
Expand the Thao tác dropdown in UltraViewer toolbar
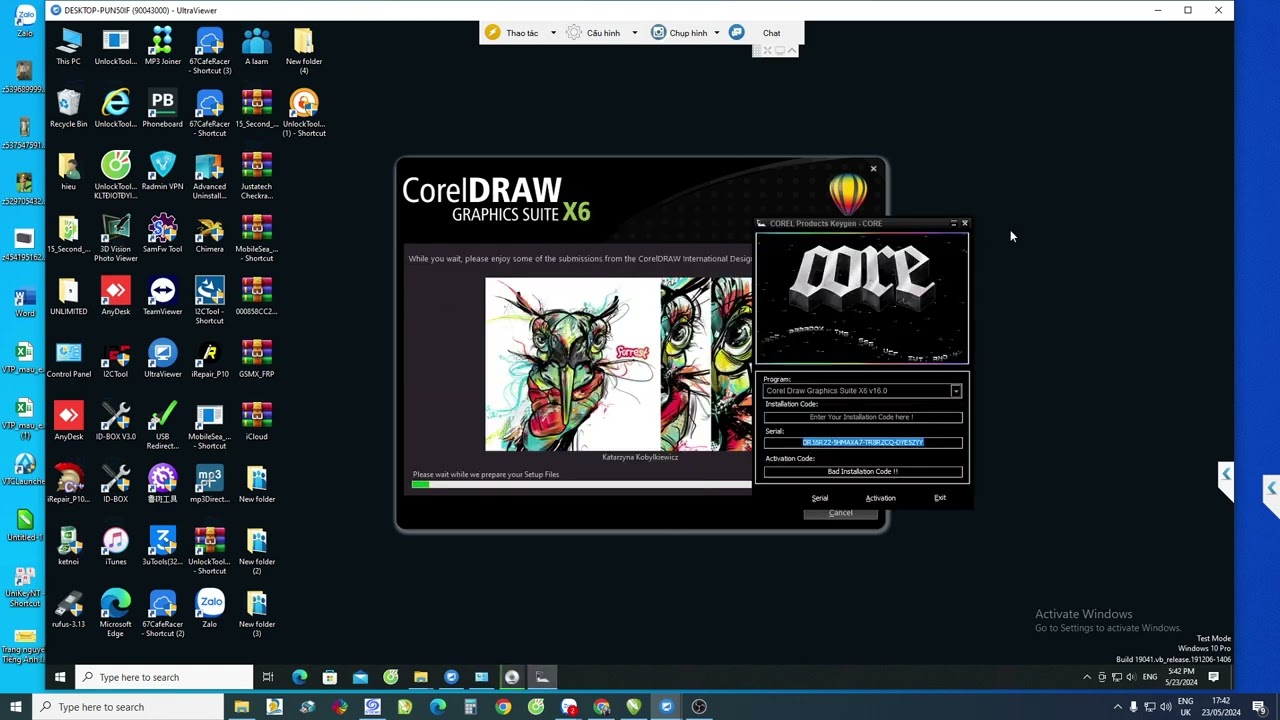(x=553, y=33)
